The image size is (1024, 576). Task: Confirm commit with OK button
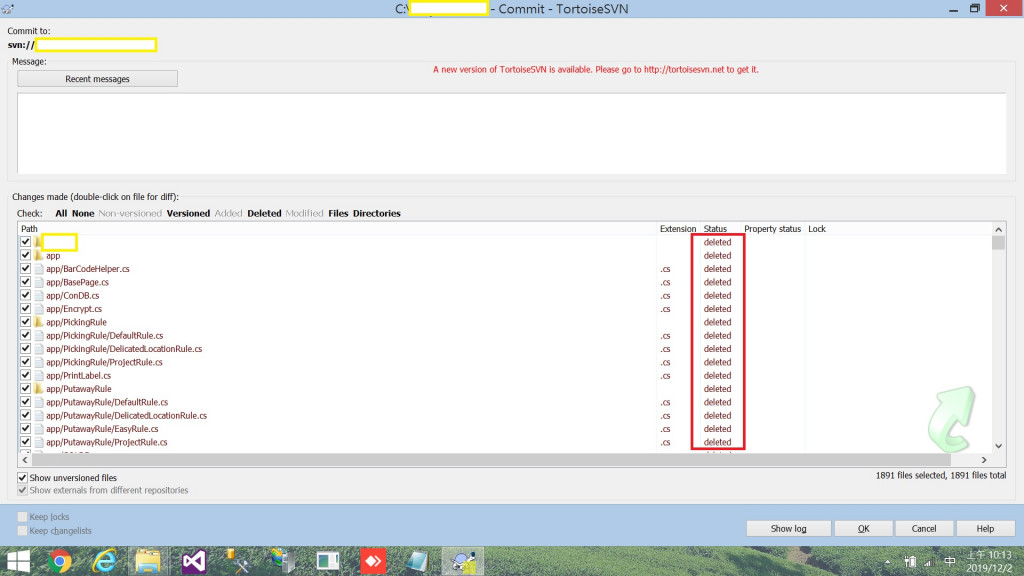(863, 528)
